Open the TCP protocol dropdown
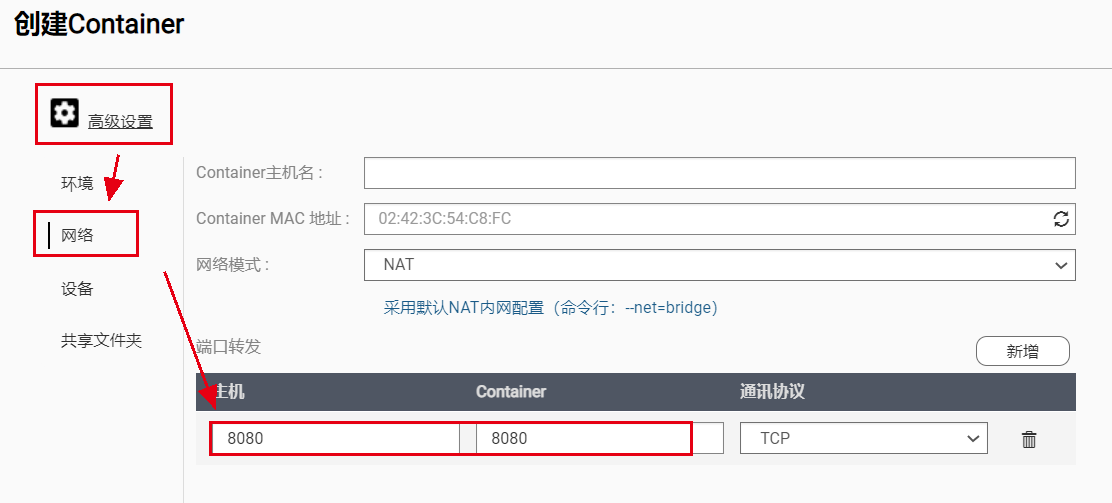This screenshot has width=1112, height=503. point(864,438)
